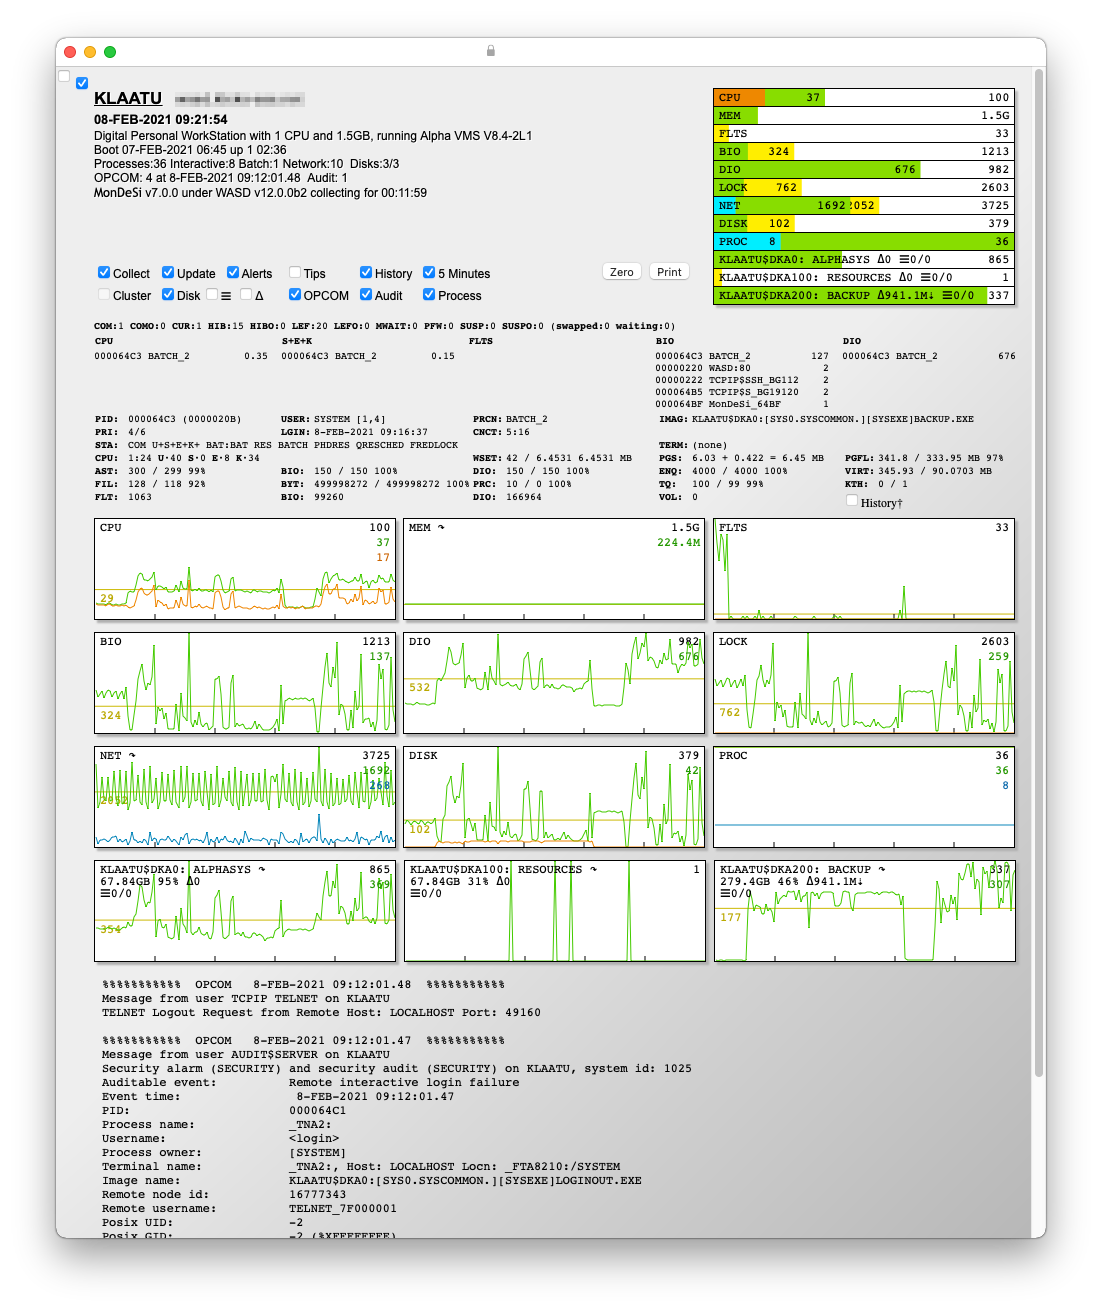Click the arrow icon after ALPHASYS graph title
The width and height of the screenshot is (1102, 1312).
point(262,870)
